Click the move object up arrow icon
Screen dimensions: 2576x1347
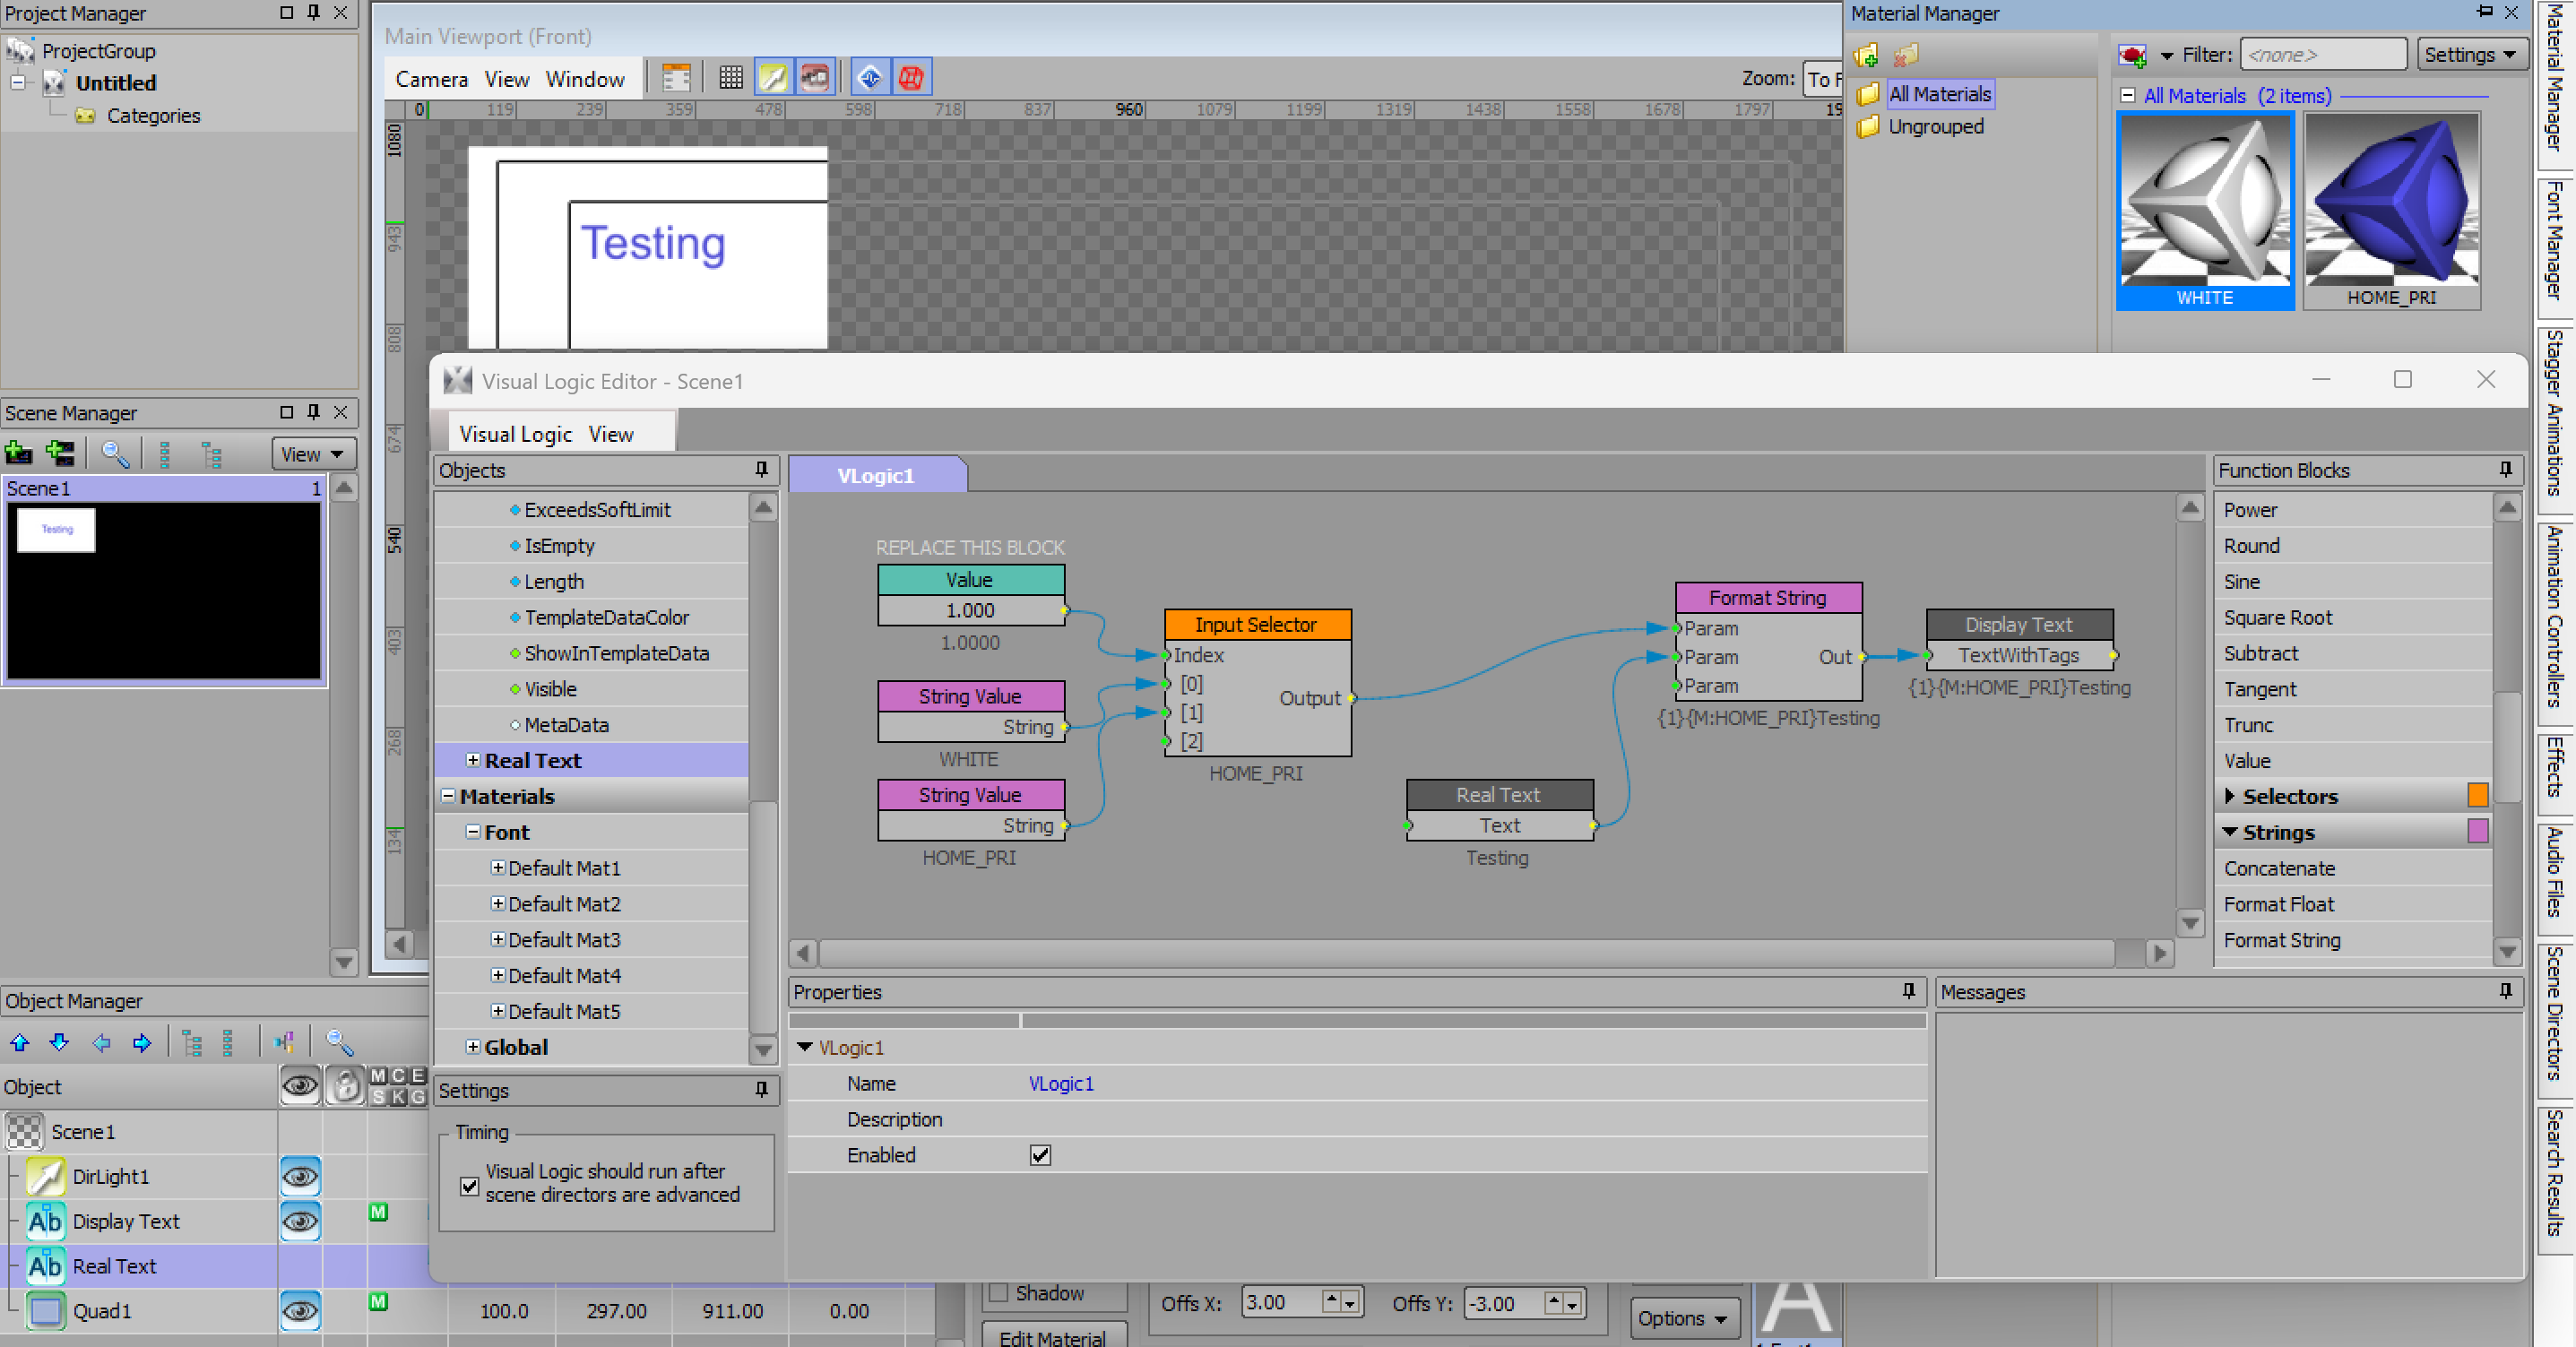(x=19, y=1043)
